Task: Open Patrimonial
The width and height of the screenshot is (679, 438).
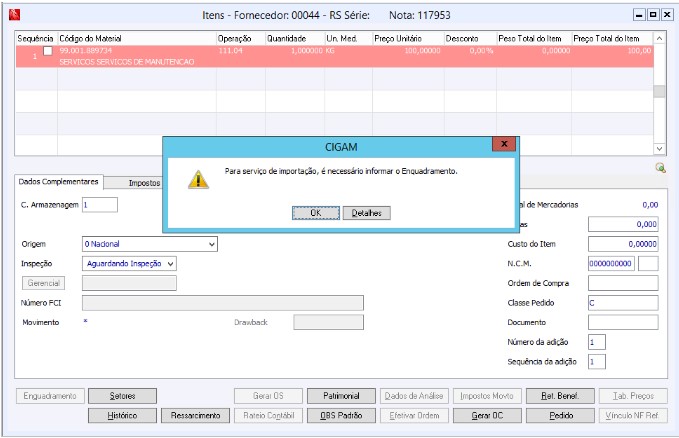Action: (341, 396)
